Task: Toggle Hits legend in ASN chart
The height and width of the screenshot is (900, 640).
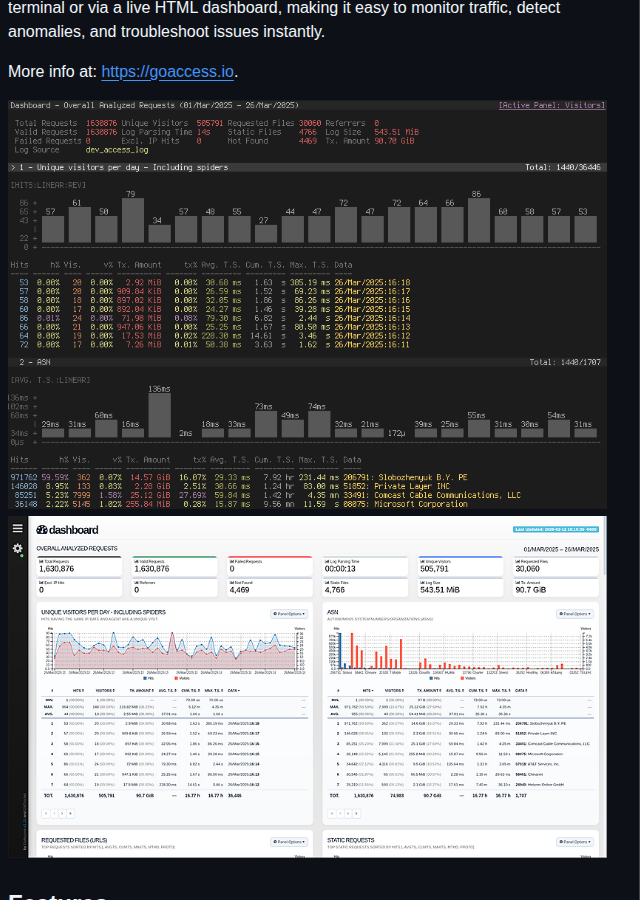Action: click(435, 678)
